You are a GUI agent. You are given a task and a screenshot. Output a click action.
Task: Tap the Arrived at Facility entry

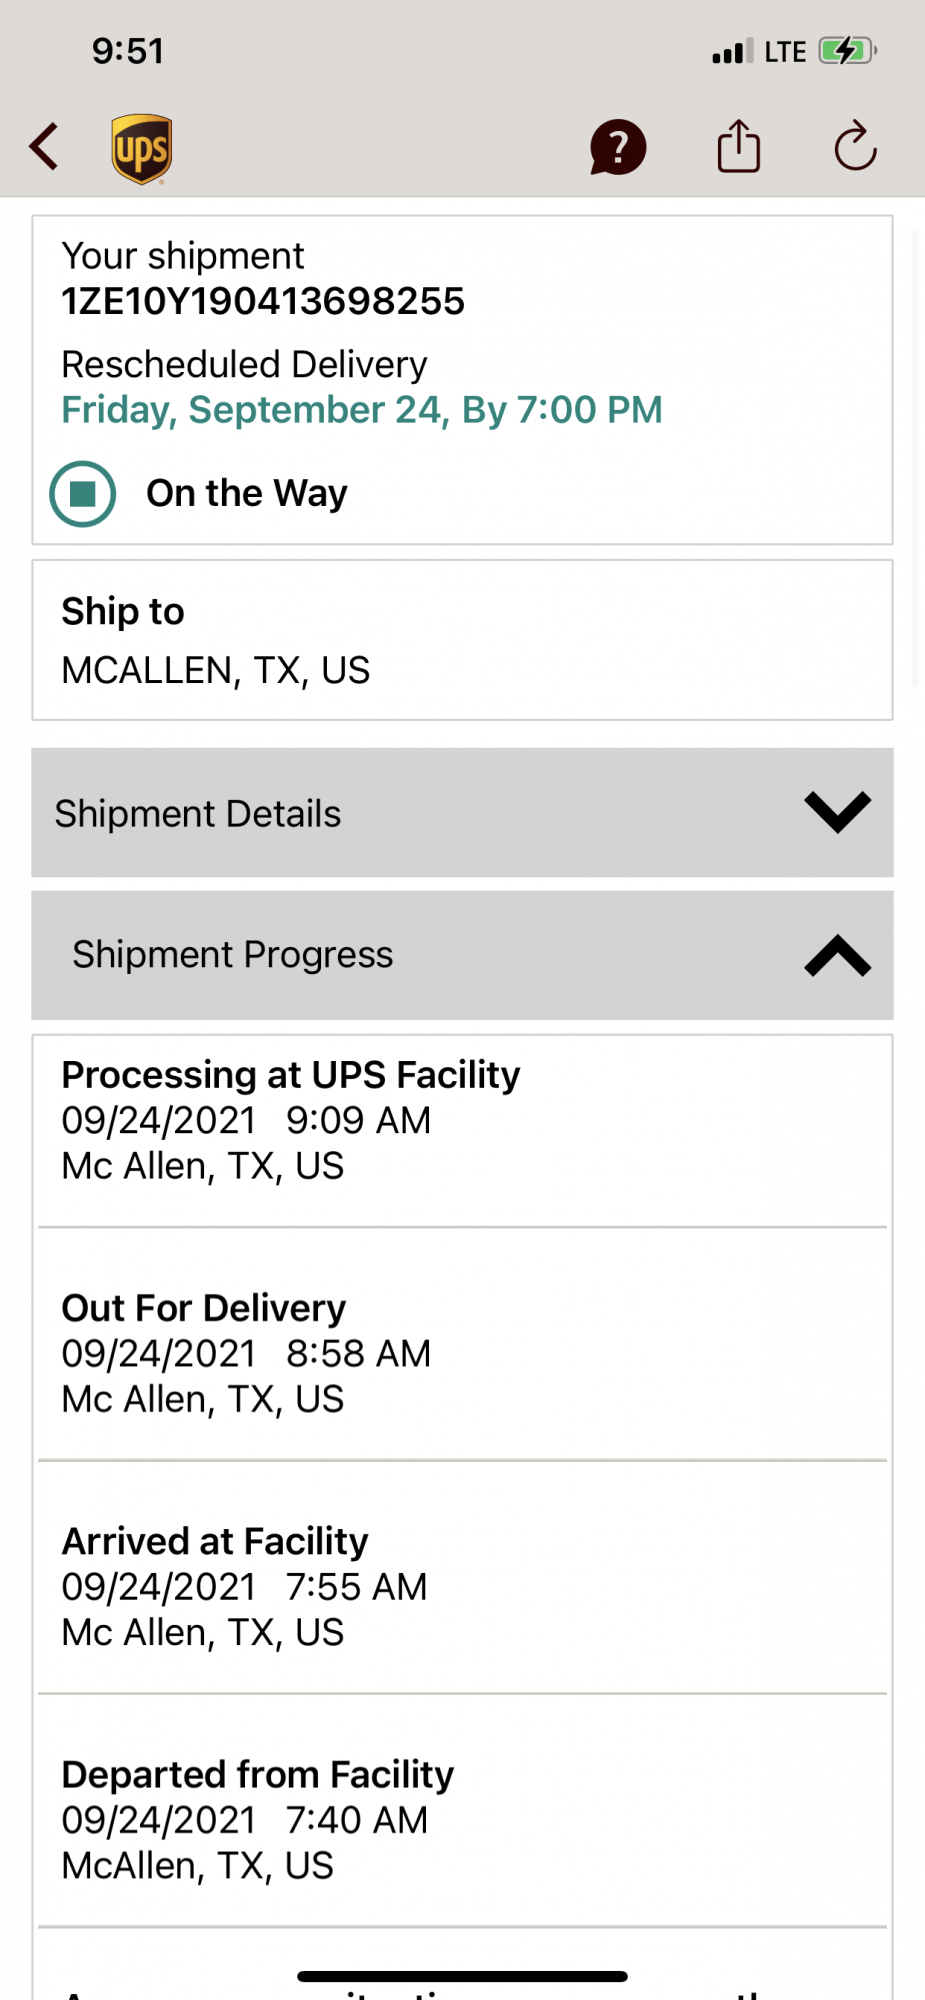pos(244,1586)
